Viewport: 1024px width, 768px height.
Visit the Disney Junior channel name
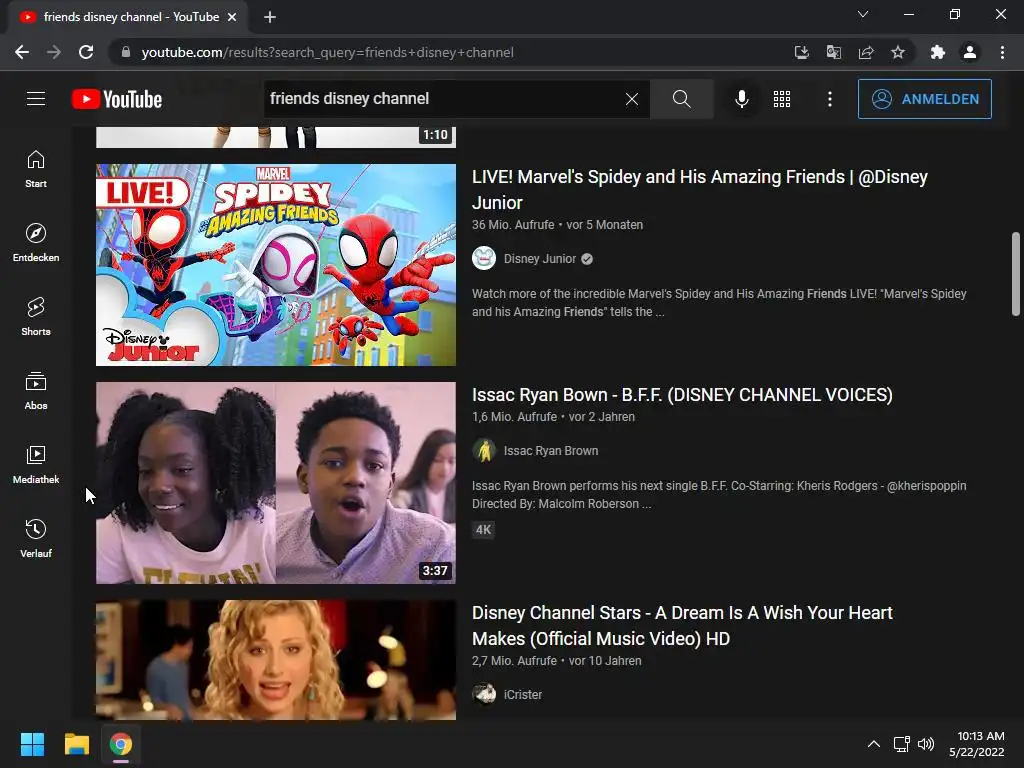point(539,259)
